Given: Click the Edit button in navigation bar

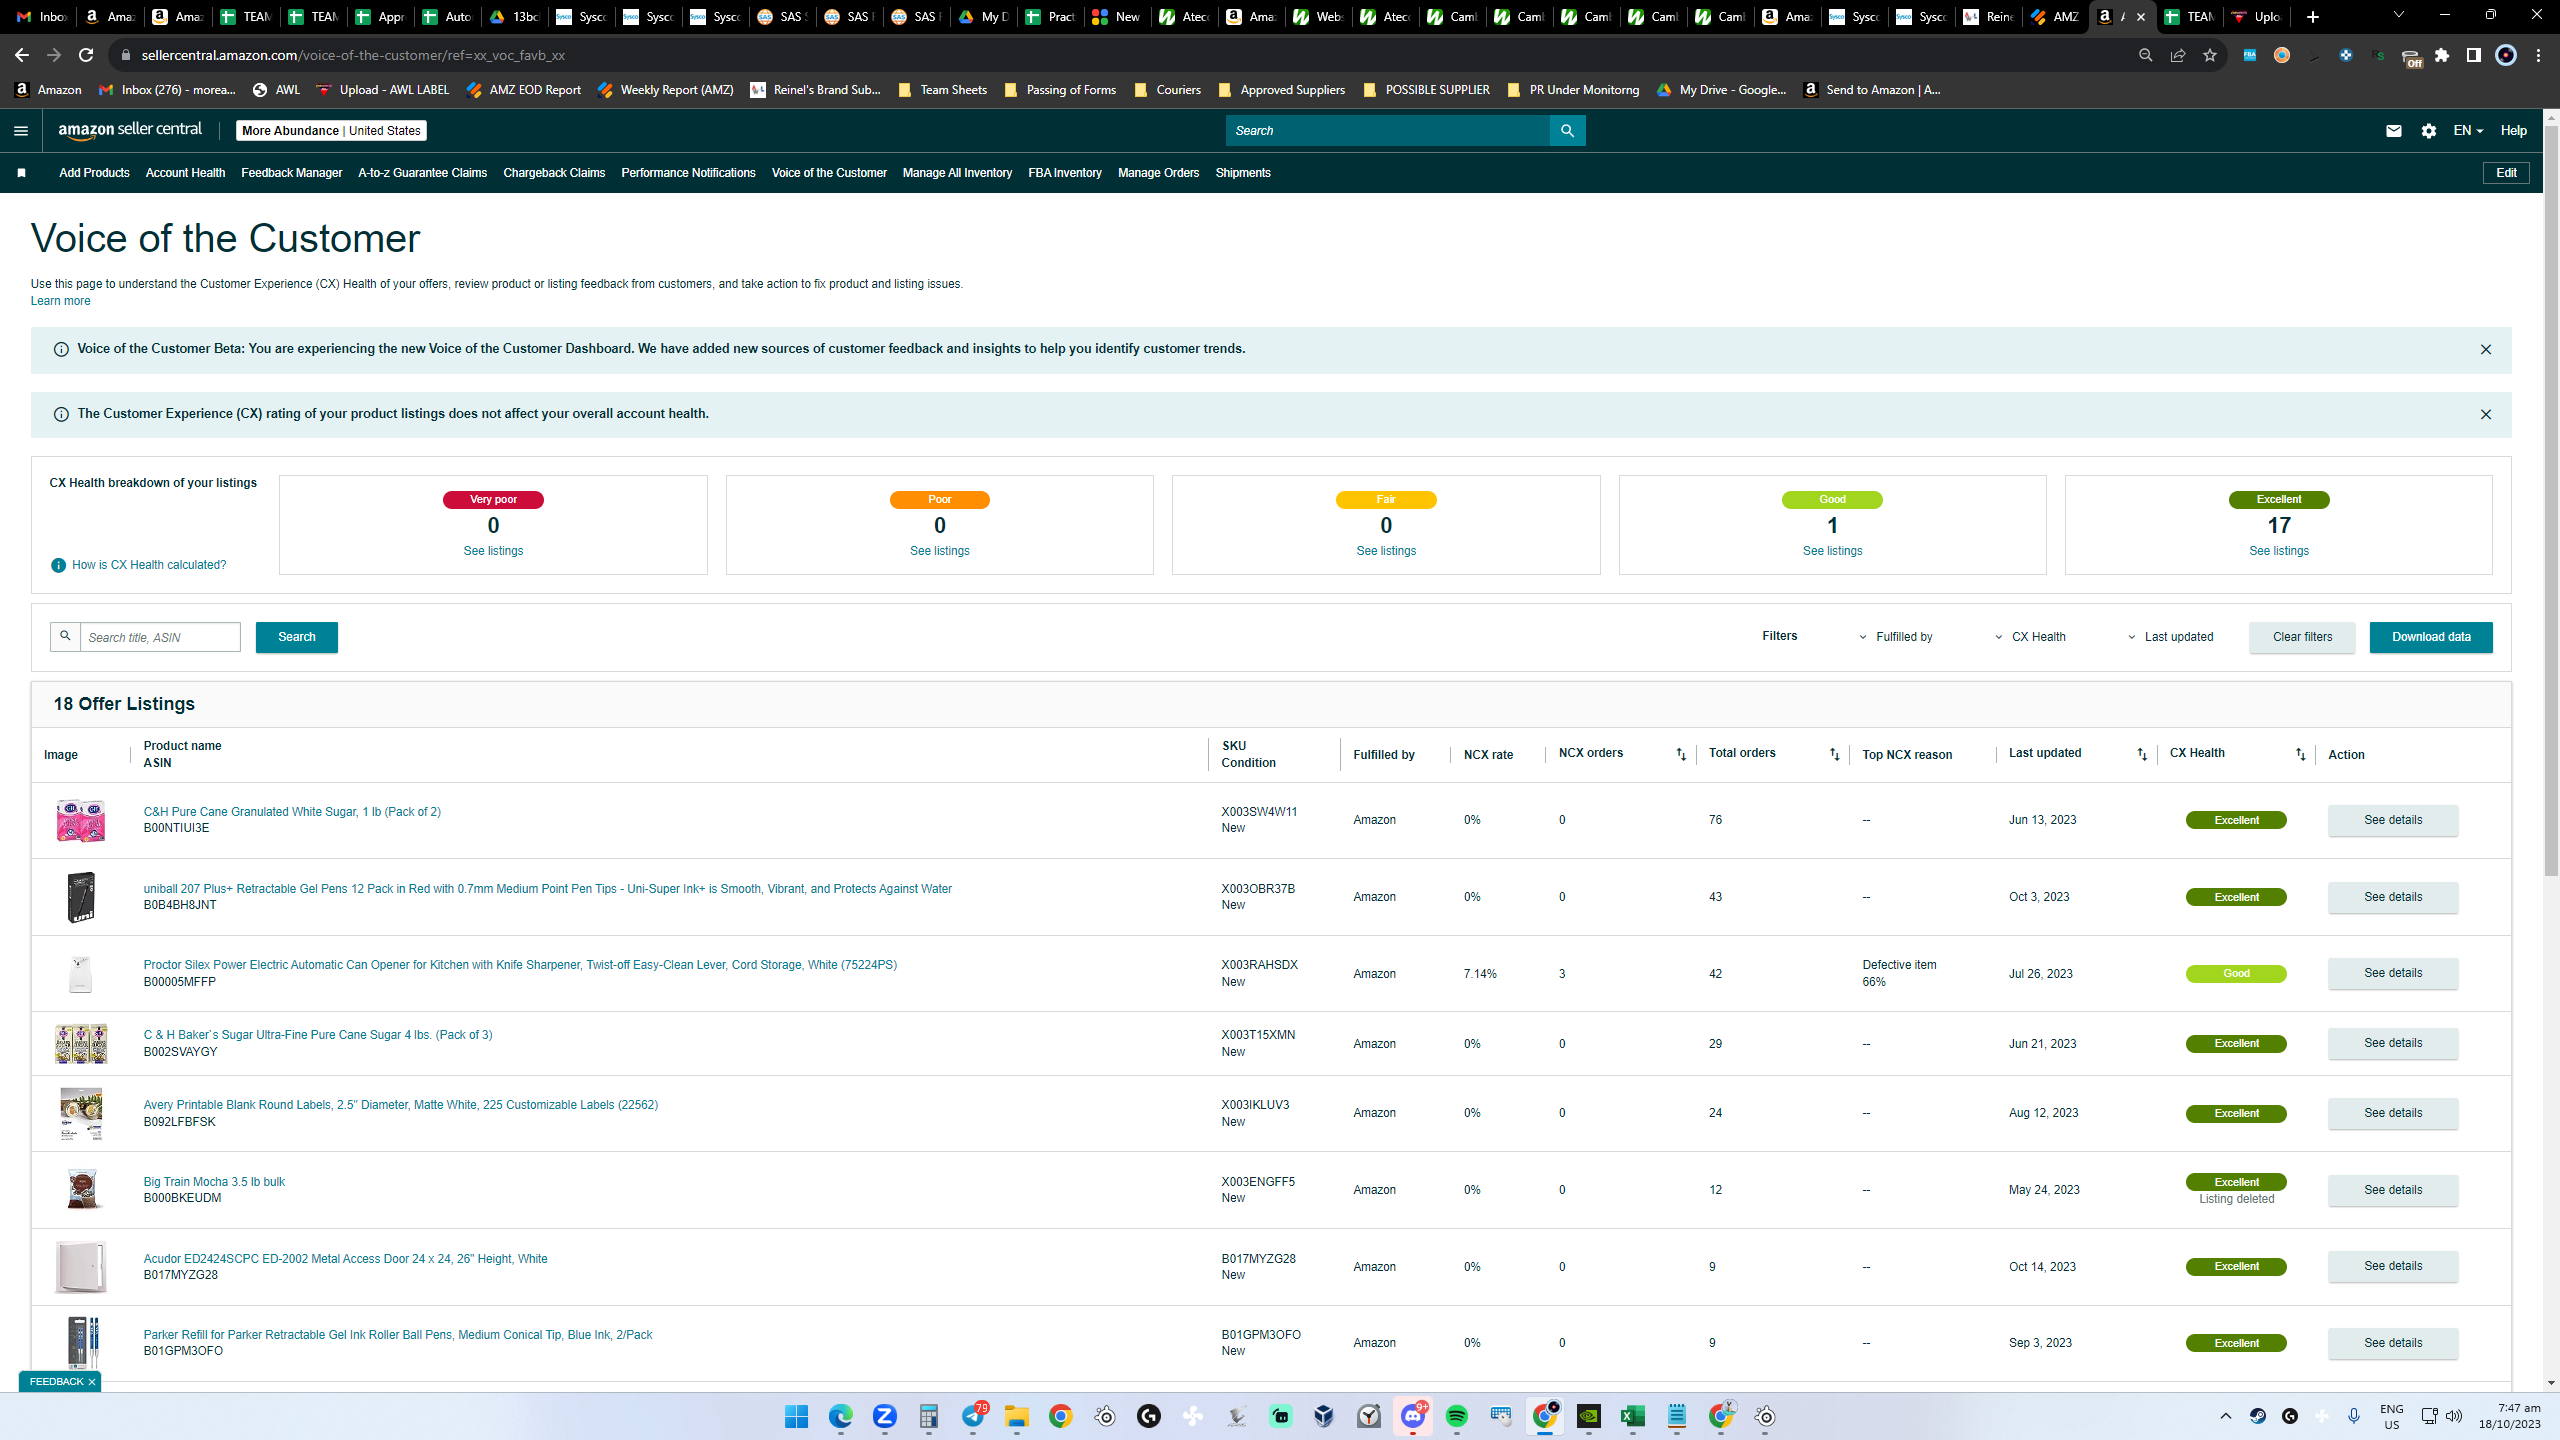Looking at the screenshot, I should point(2506,173).
